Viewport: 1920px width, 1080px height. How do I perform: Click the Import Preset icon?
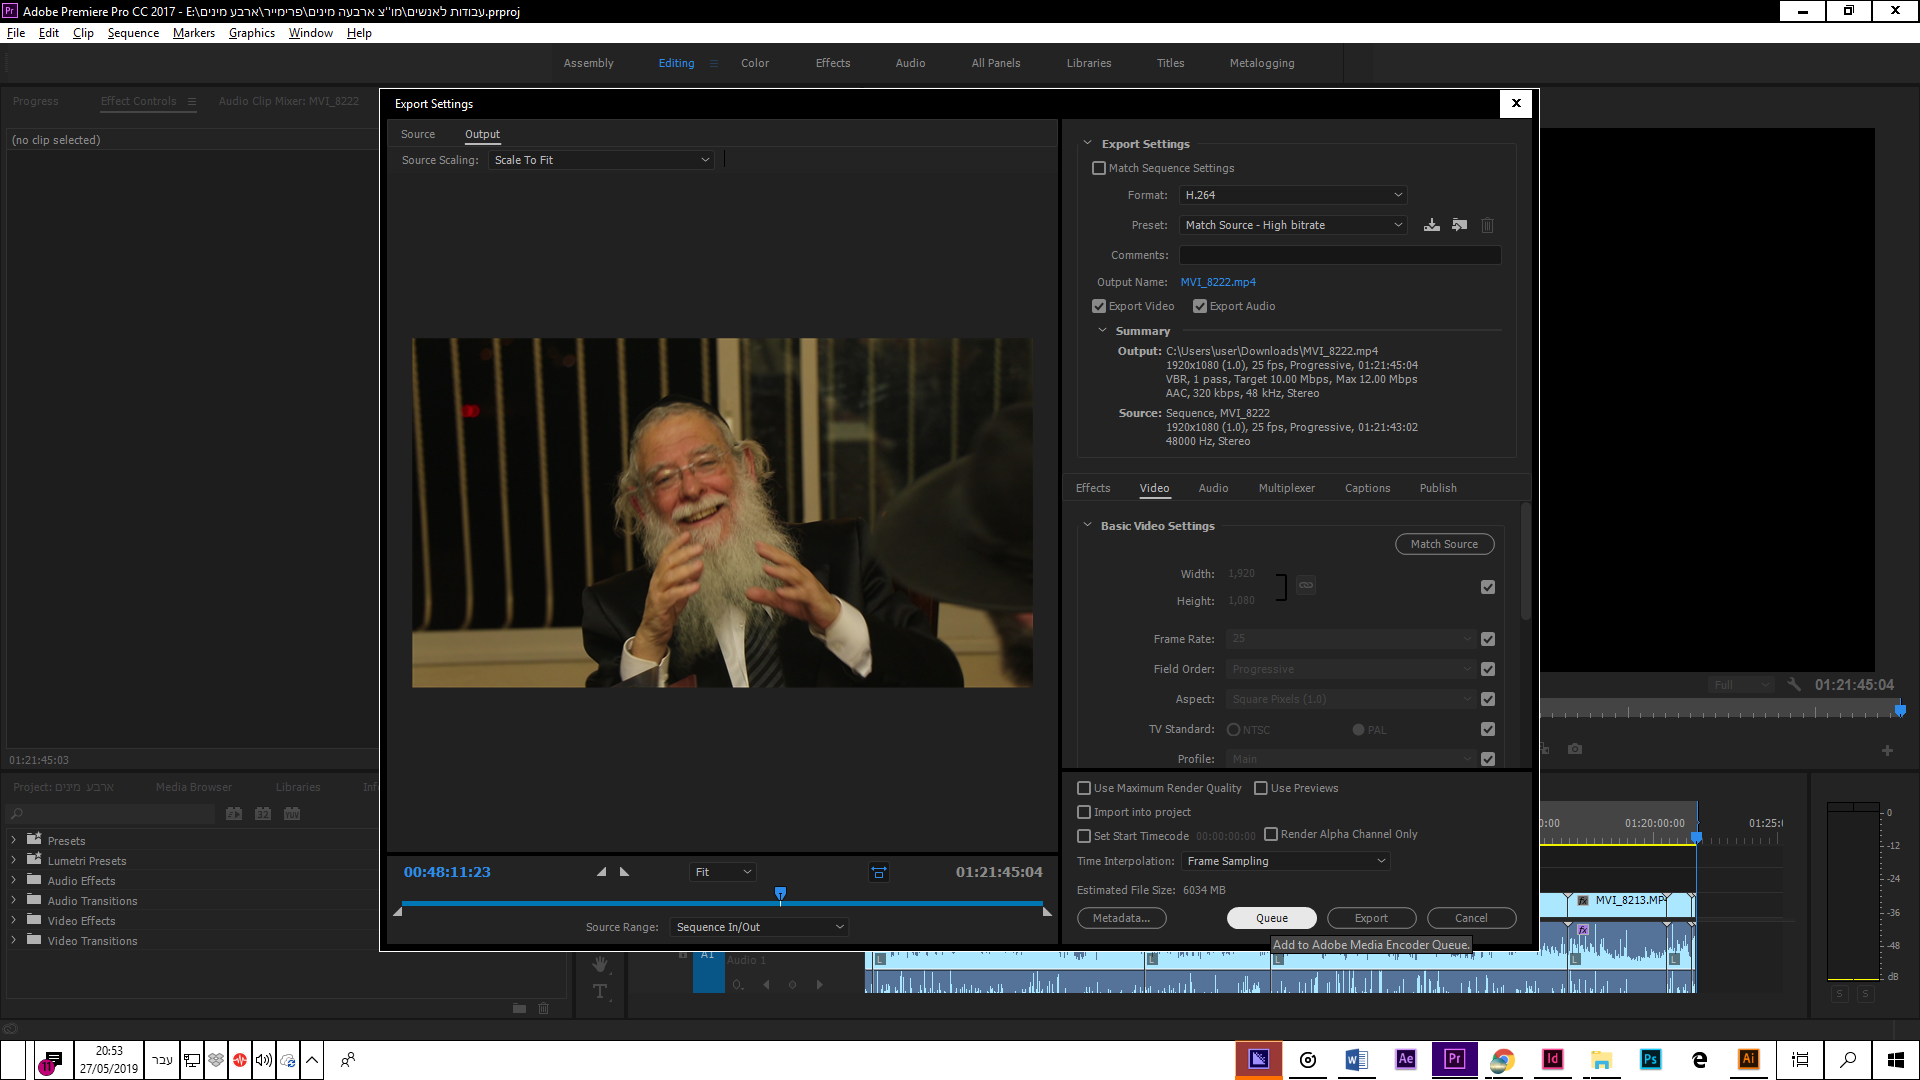click(1460, 225)
